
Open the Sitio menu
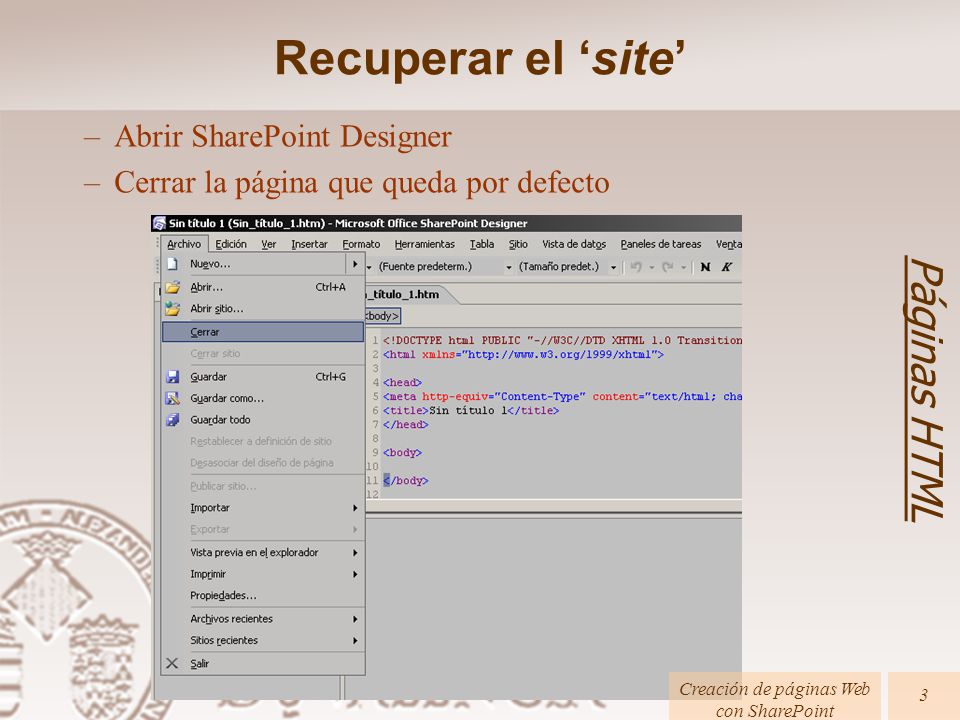[x=518, y=244]
